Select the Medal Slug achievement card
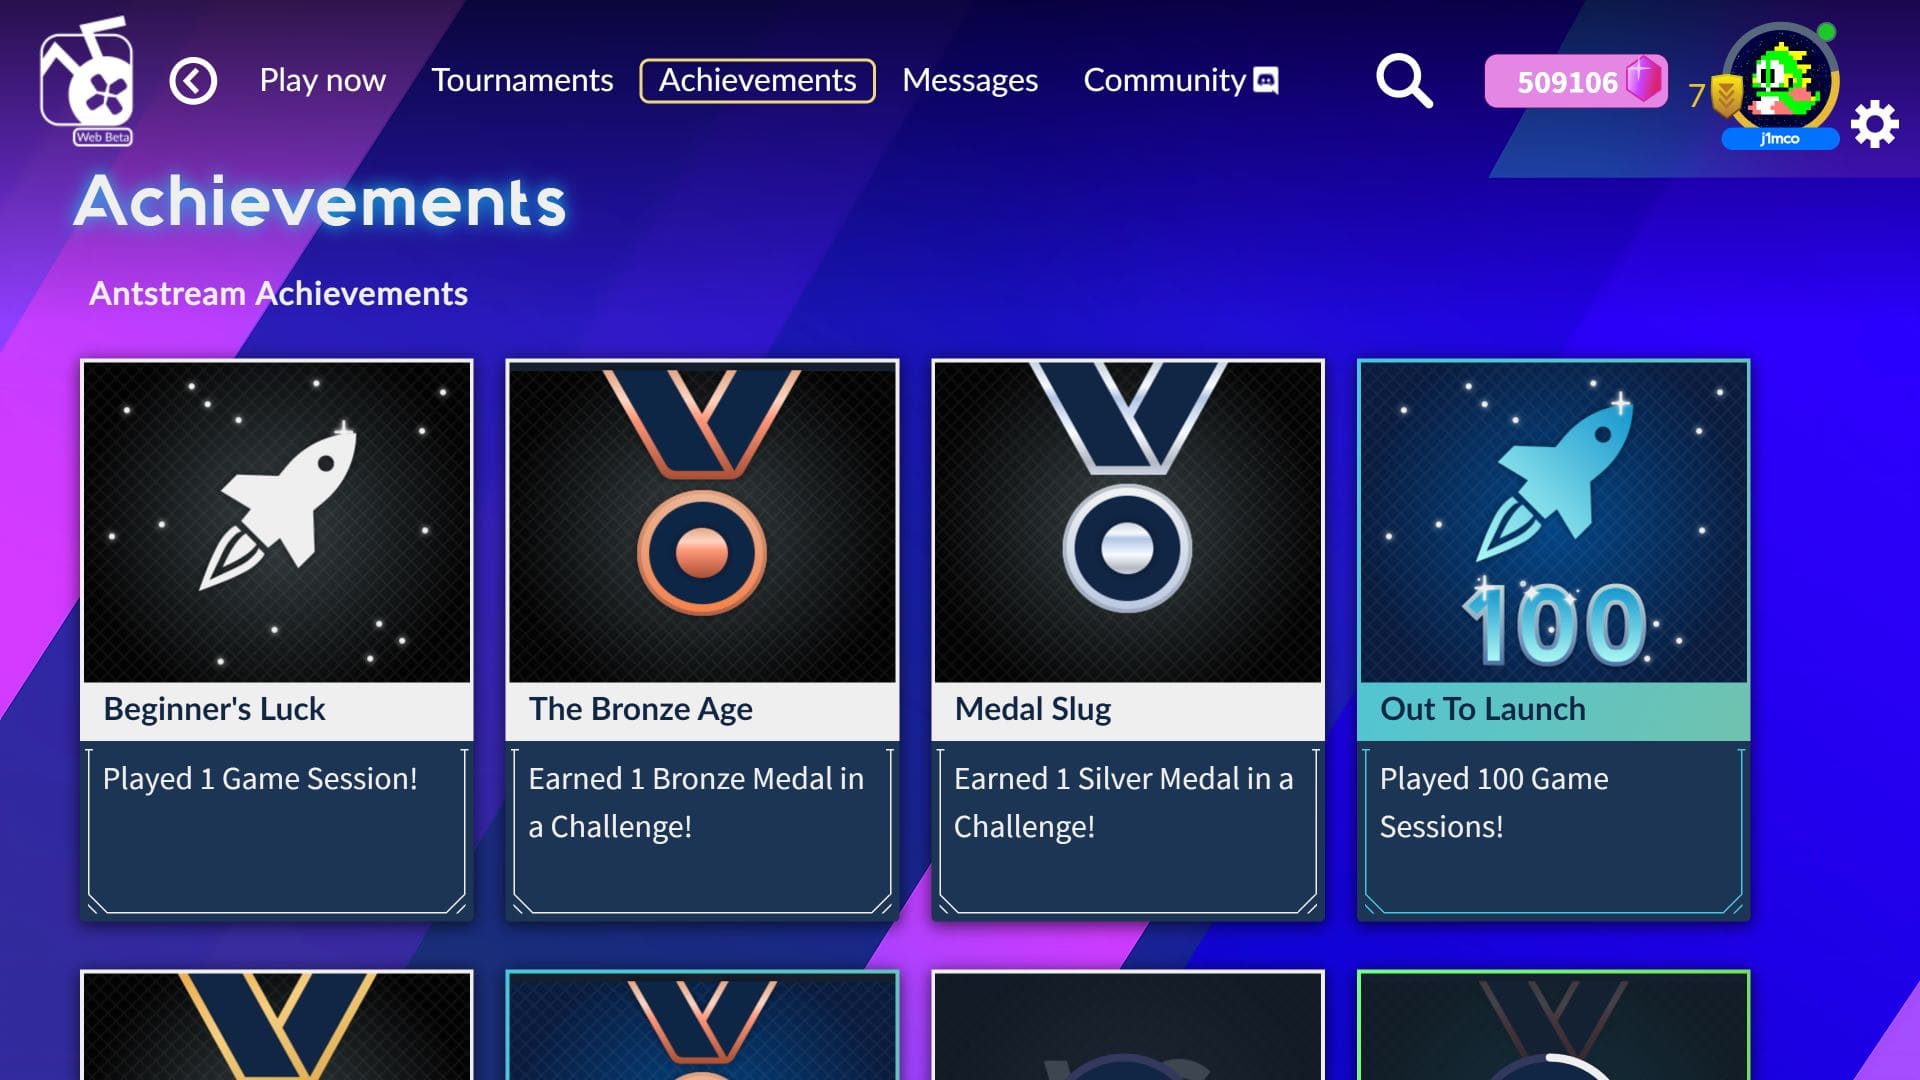This screenshot has height=1080, width=1920. click(x=1128, y=640)
